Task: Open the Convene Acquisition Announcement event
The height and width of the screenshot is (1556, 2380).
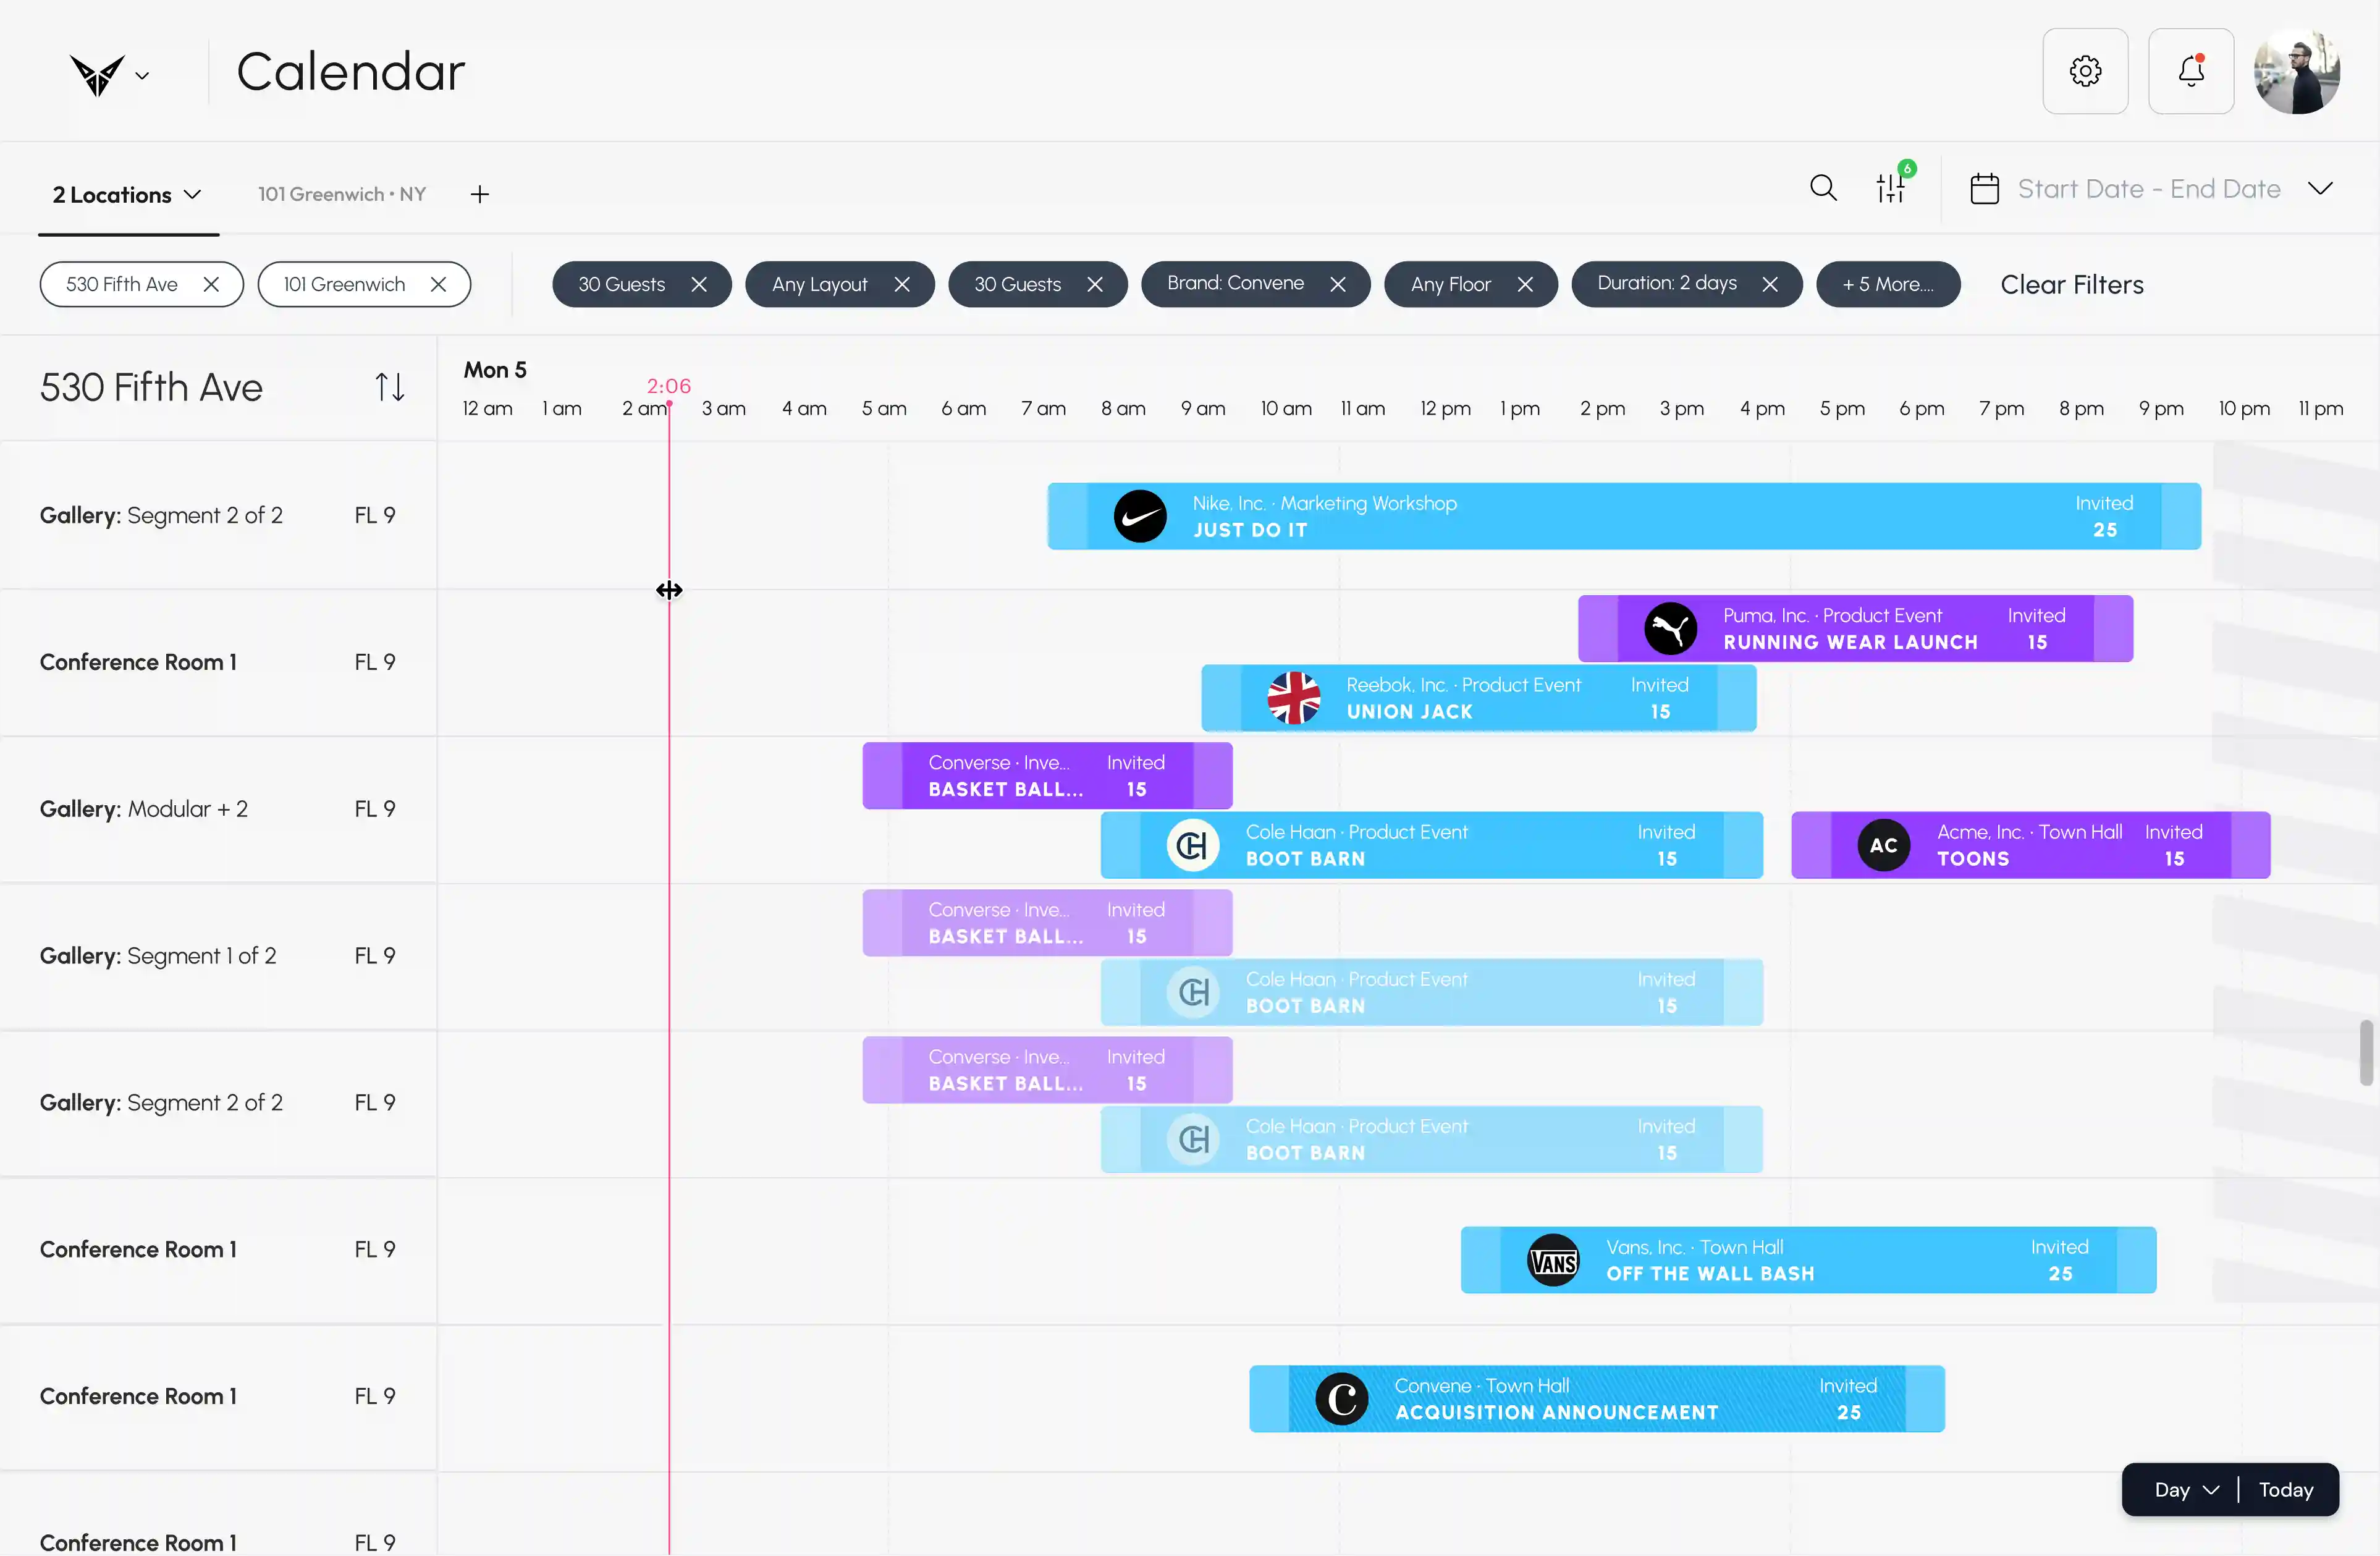Action: point(1597,1399)
